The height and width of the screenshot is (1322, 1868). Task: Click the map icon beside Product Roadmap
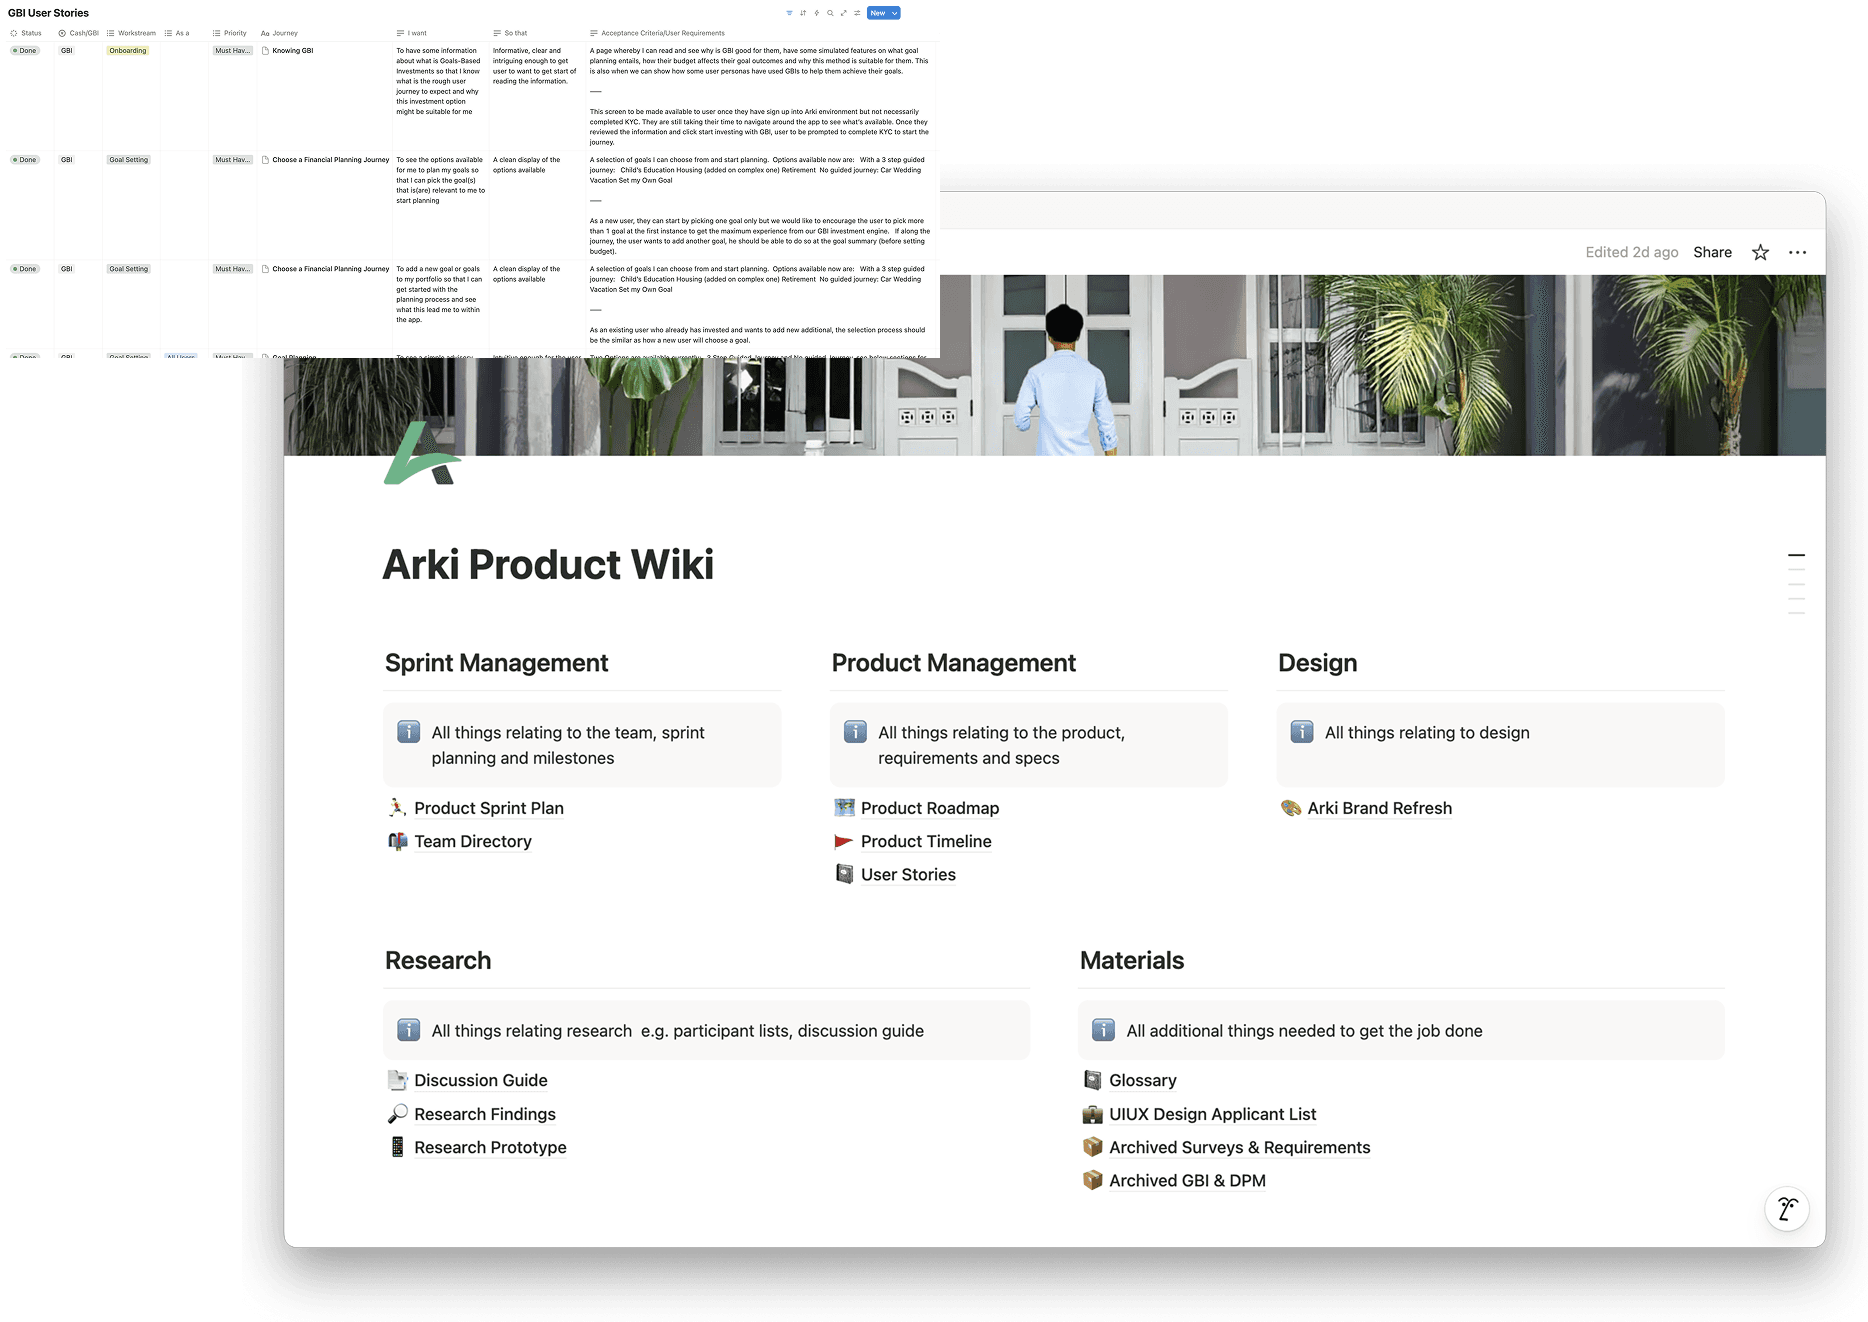[844, 807]
